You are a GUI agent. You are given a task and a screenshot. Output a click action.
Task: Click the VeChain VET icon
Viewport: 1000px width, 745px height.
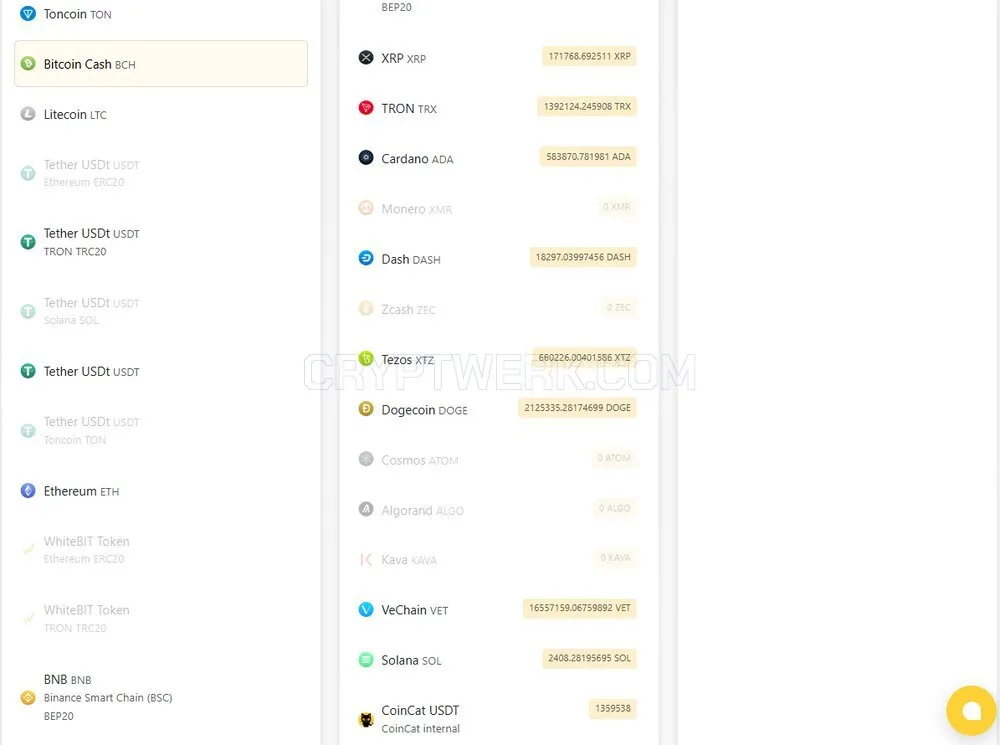(366, 610)
